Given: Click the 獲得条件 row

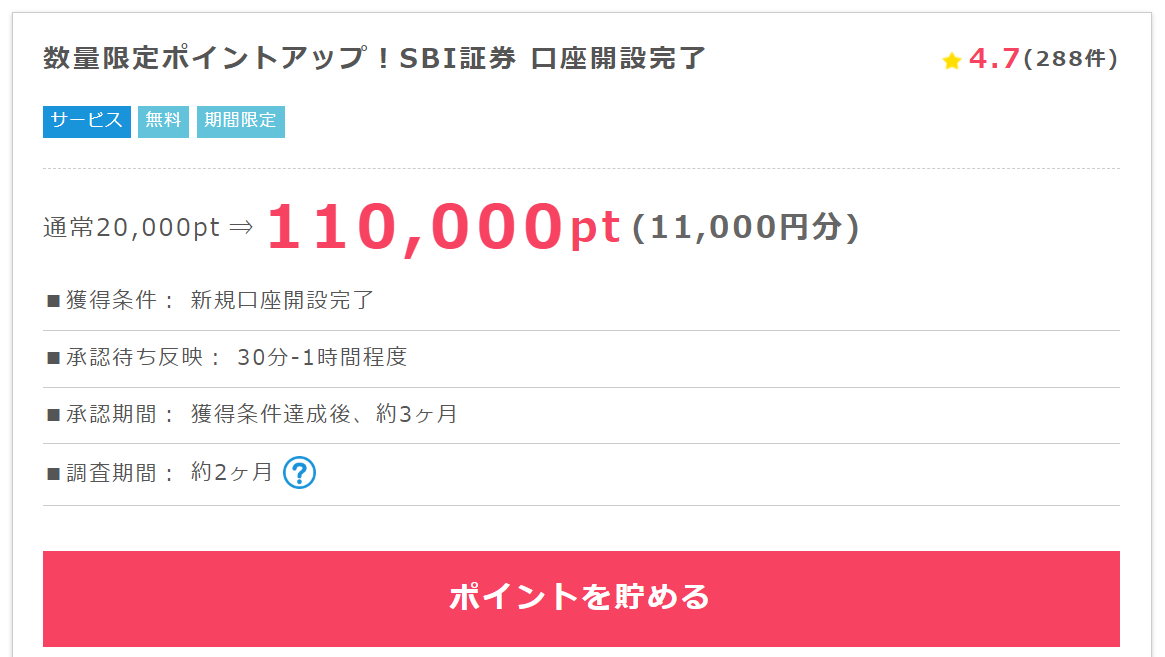Looking at the screenshot, I should click(x=581, y=300).
